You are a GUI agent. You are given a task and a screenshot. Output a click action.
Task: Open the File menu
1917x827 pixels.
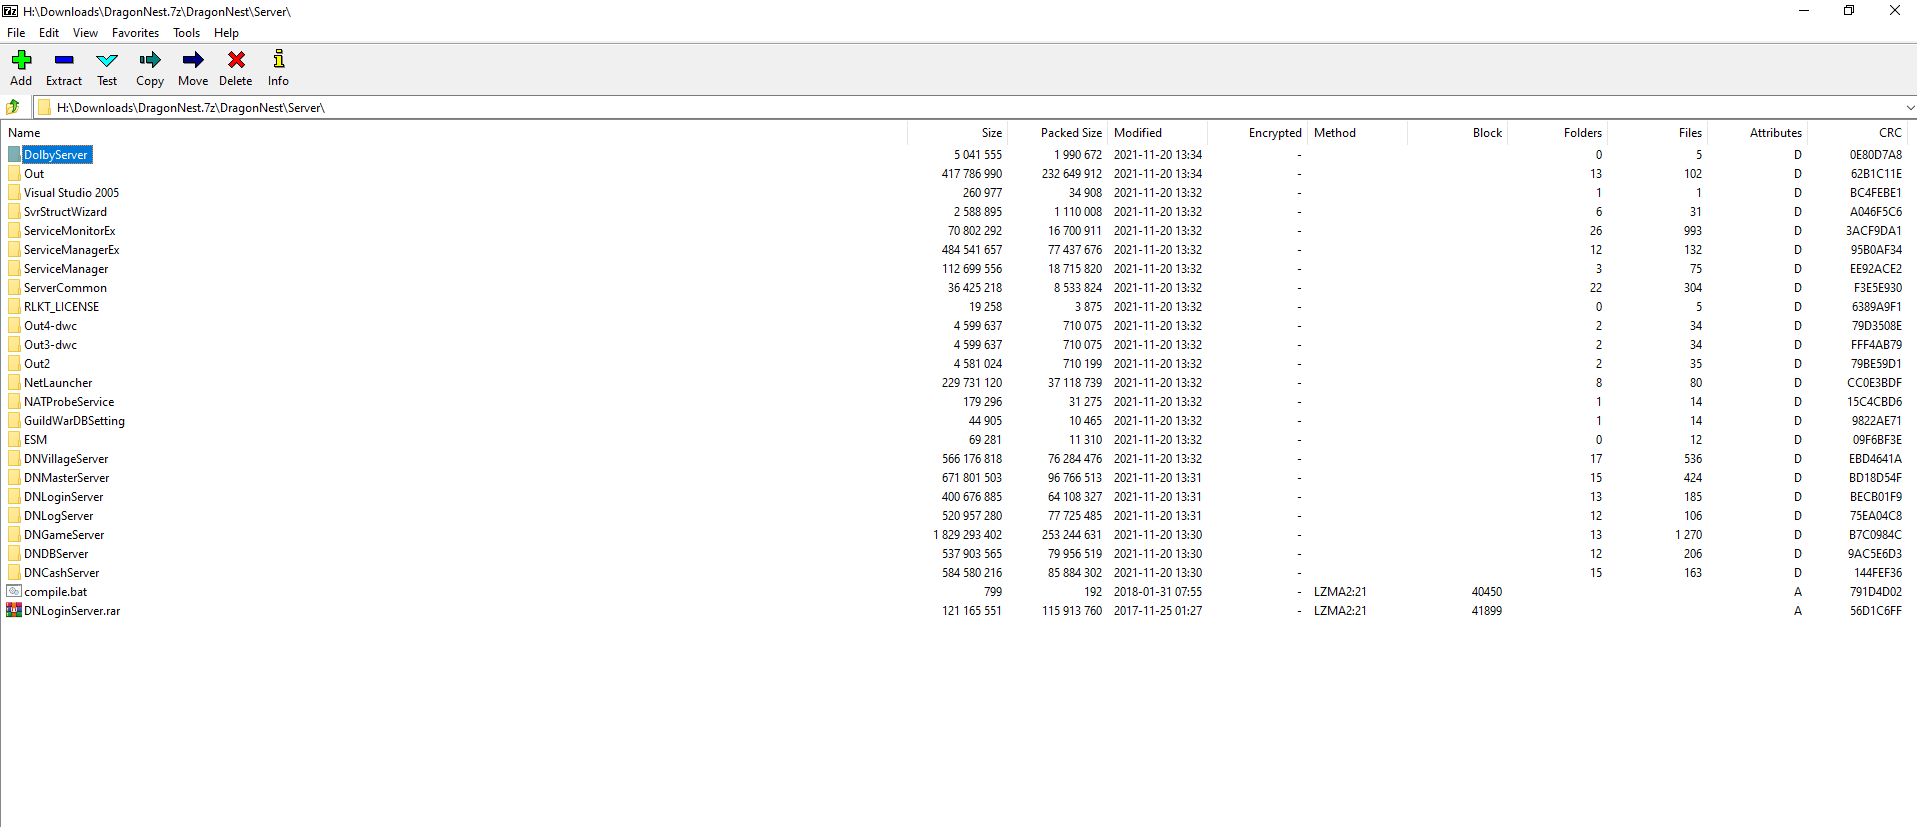pos(16,33)
